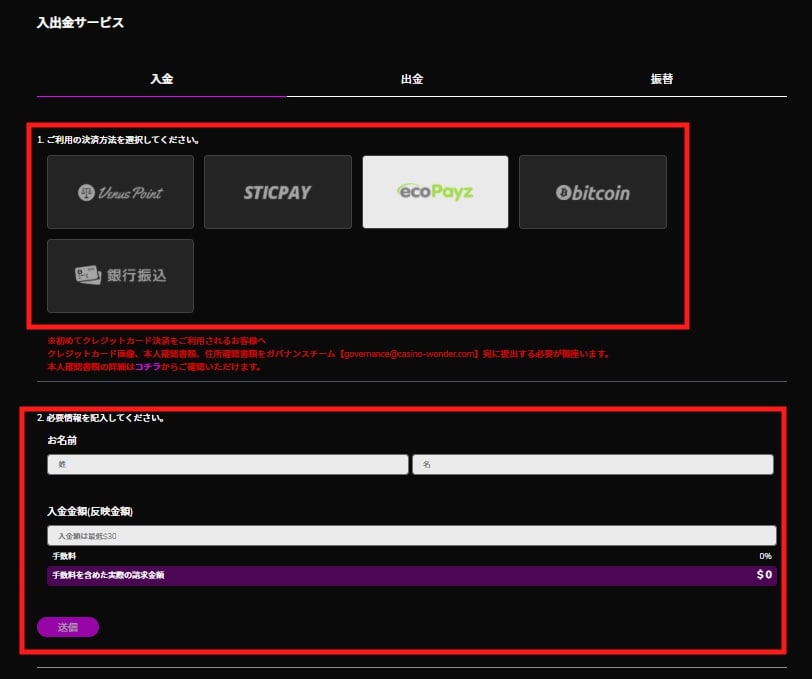This screenshot has width=812, height=679.
Task: Click the 0% fee value
Action: [x=765, y=556]
